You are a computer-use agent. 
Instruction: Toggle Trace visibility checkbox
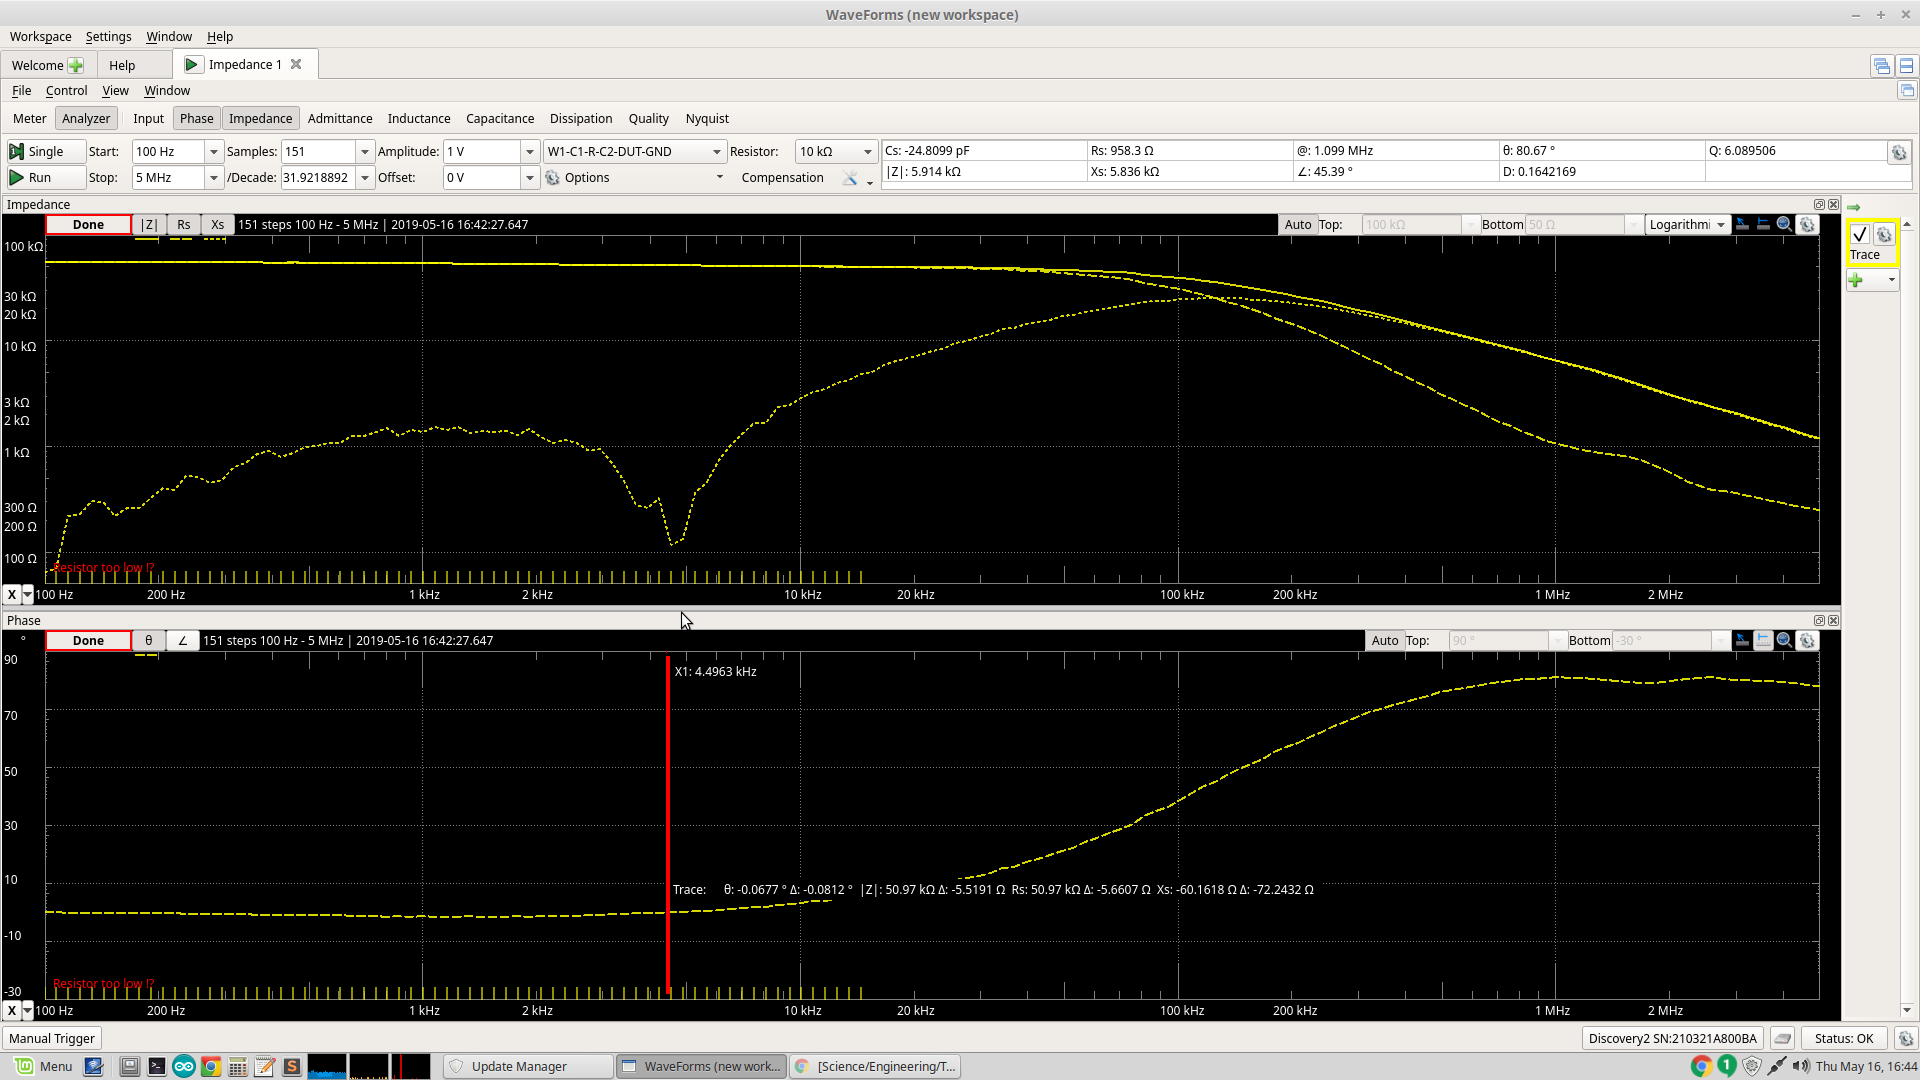1860,235
